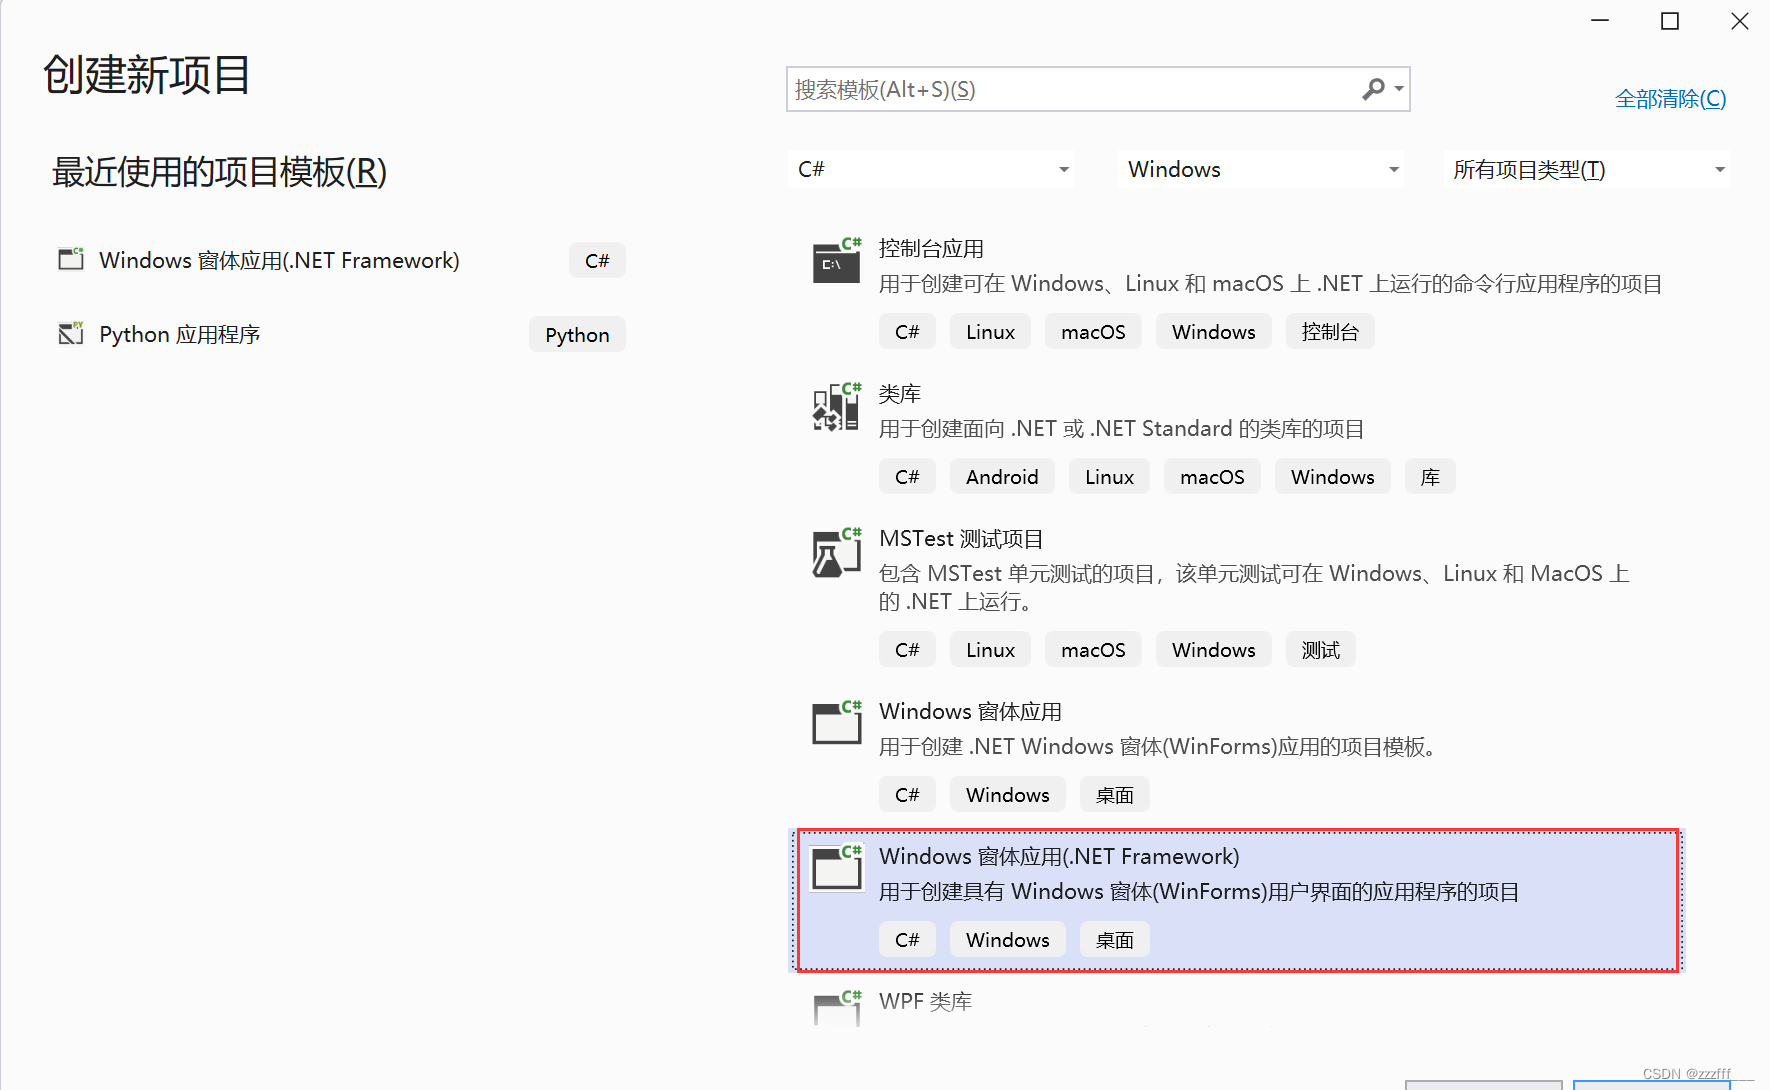Click the C# tag under 控制台应用
The image size is (1770, 1090).
click(x=907, y=331)
